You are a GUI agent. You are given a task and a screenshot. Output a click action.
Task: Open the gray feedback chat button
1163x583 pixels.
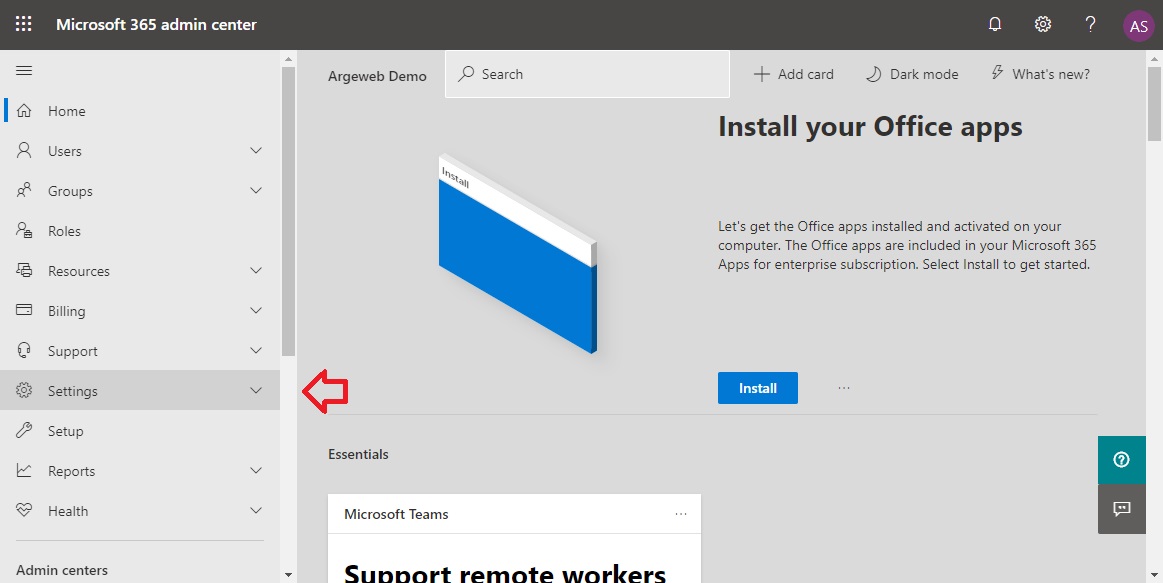point(1121,509)
